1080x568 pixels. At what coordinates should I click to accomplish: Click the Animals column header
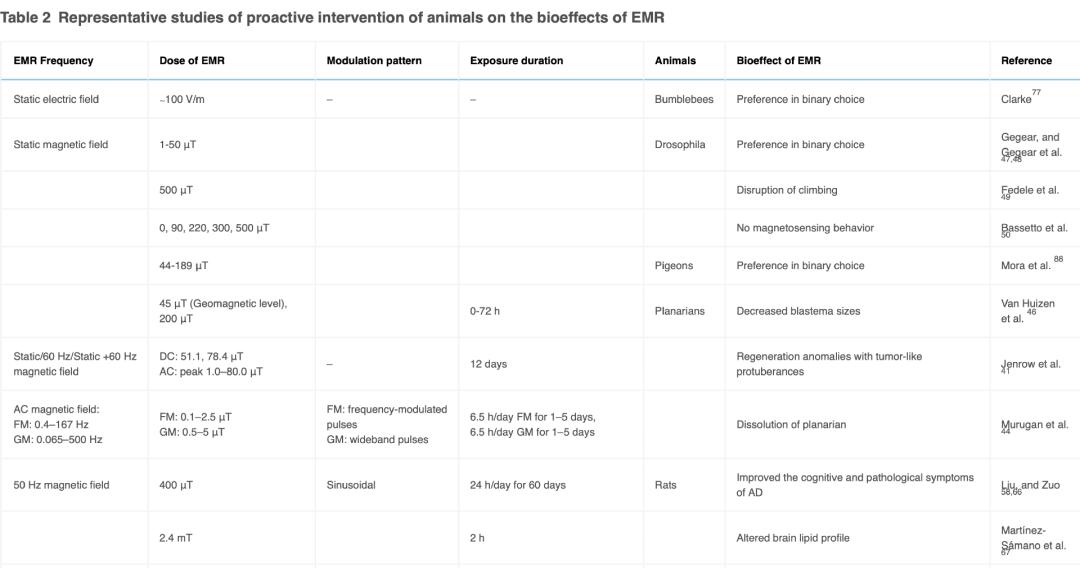pos(675,61)
